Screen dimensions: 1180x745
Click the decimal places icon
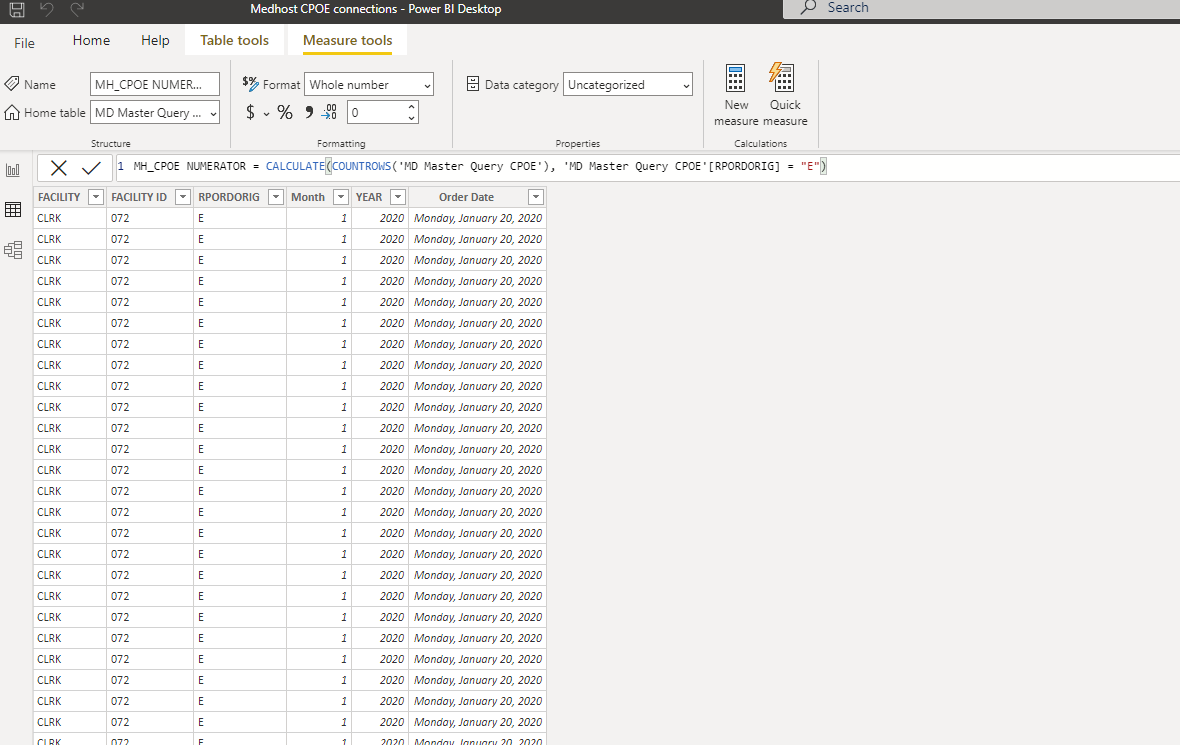point(329,112)
